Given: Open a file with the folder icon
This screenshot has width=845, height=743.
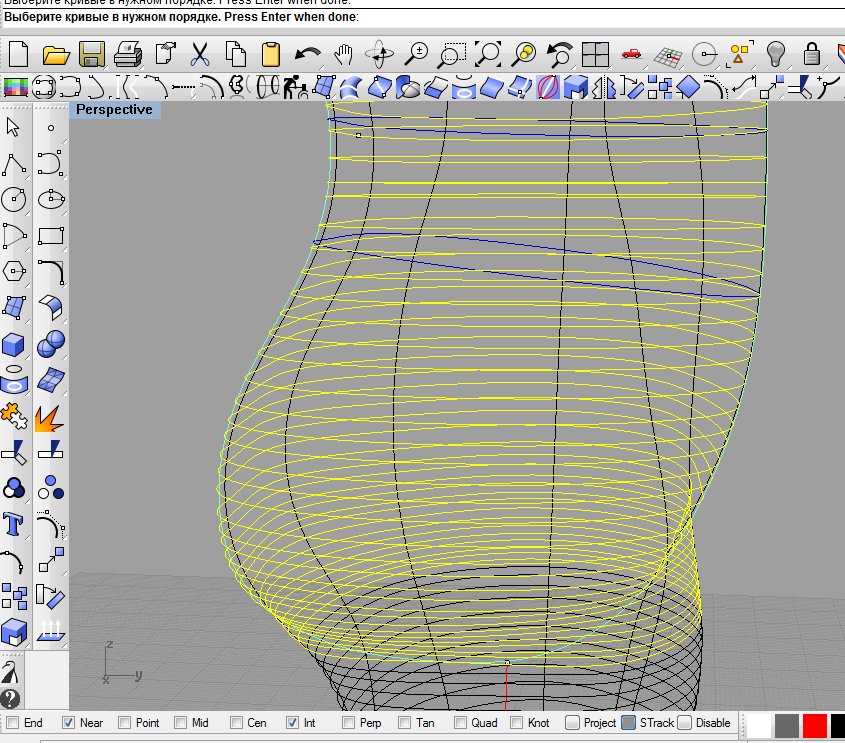Looking at the screenshot, I should pyautogui.click(x=55, y=53).
